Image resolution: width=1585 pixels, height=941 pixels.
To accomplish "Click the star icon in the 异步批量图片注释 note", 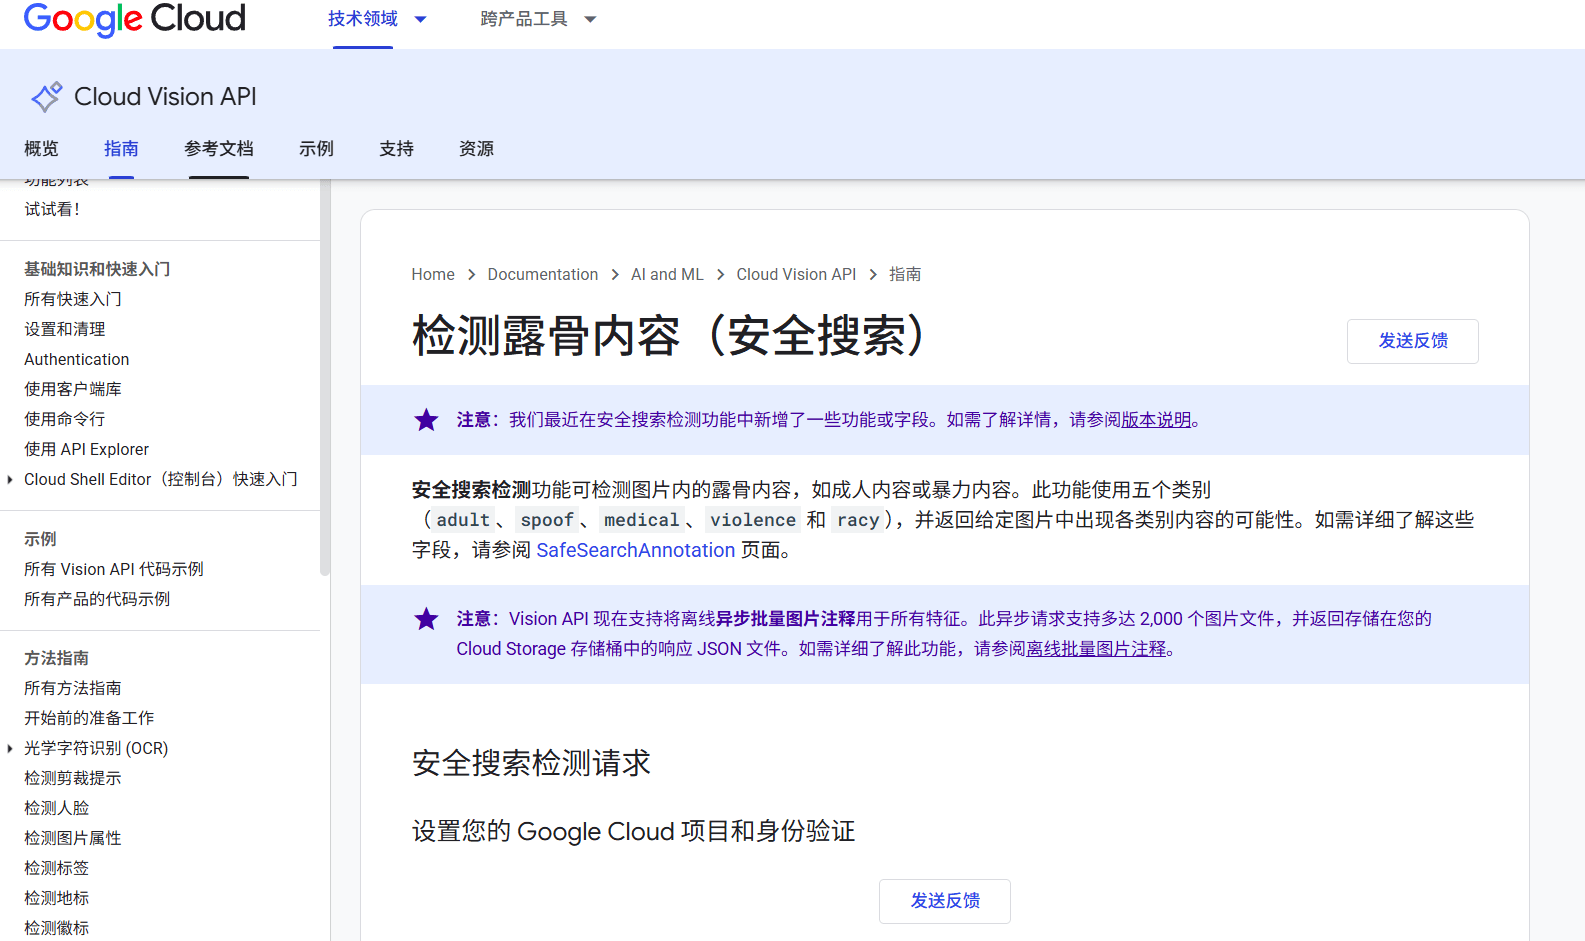I will [x=426, y=619].
